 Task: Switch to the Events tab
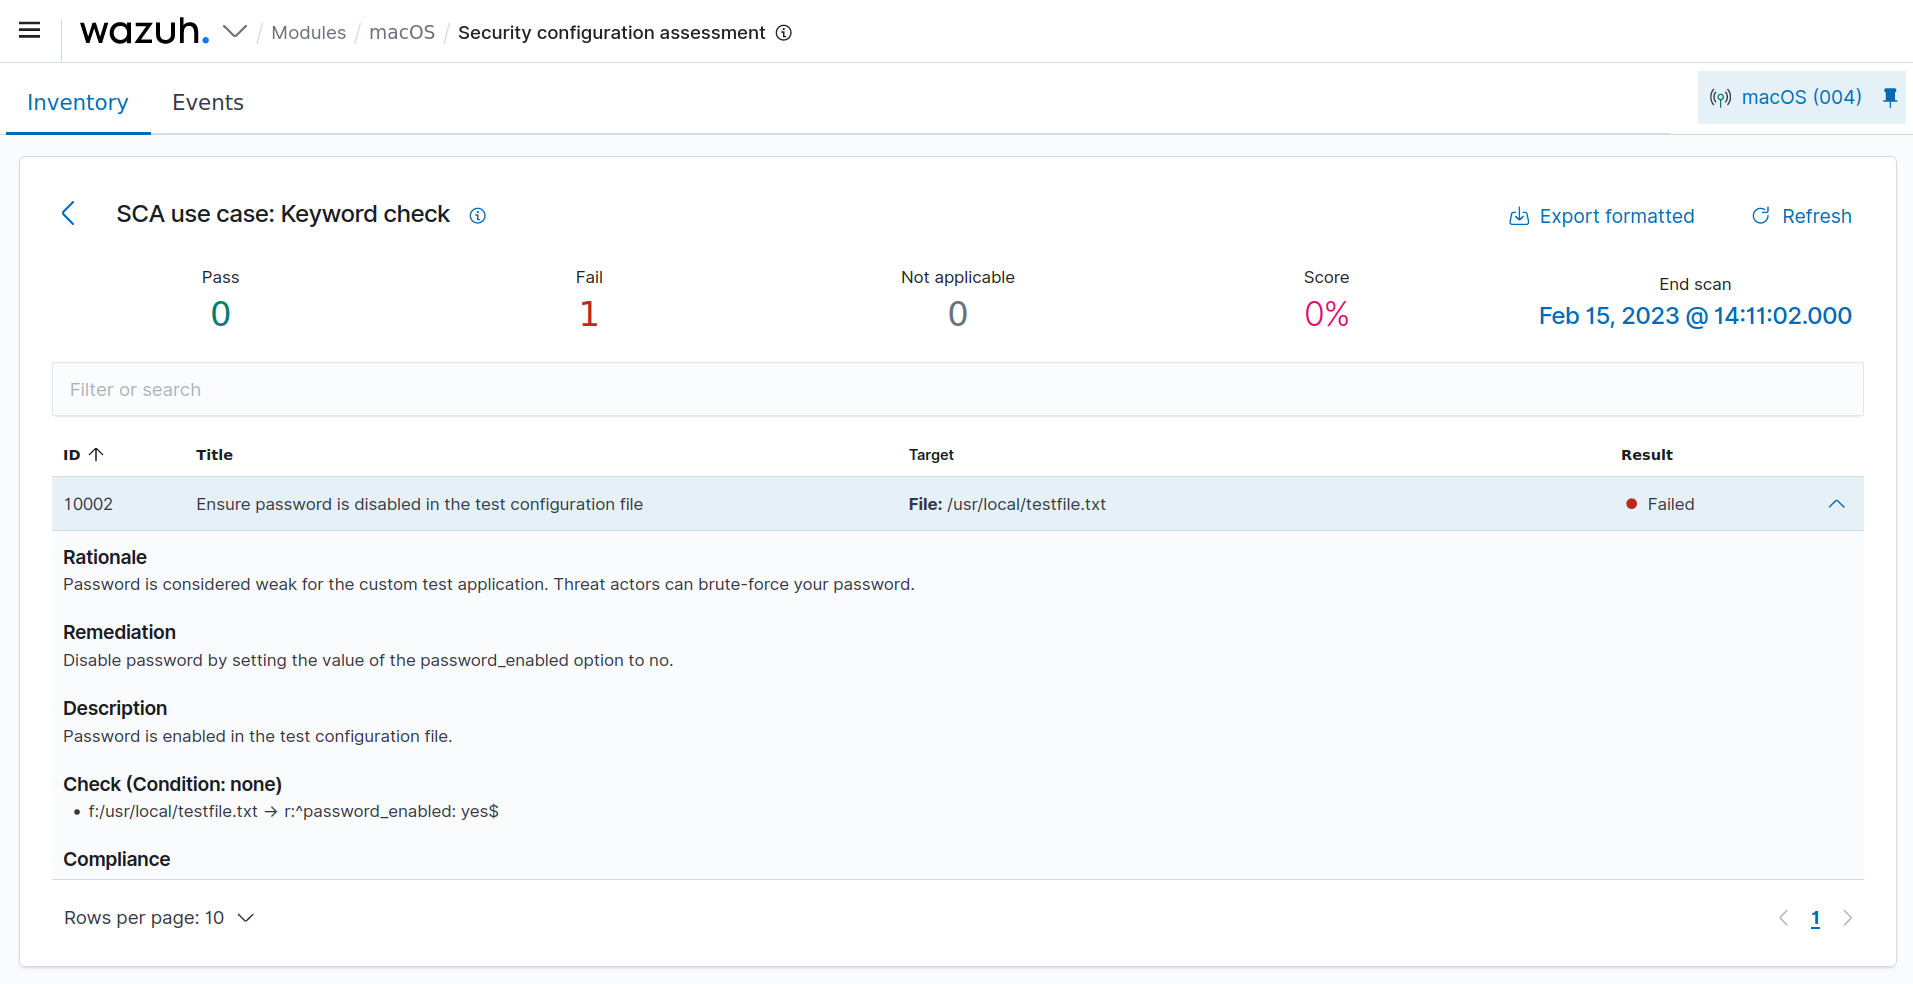207,102
